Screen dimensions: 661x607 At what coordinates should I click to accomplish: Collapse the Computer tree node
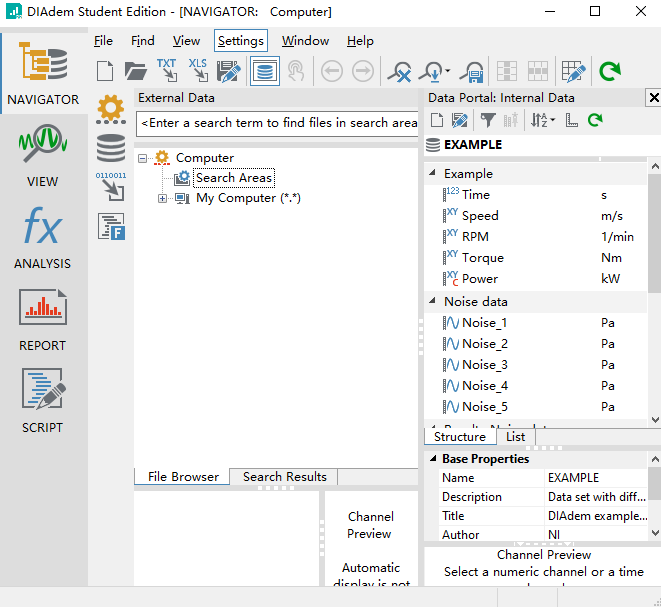[143, 158]
